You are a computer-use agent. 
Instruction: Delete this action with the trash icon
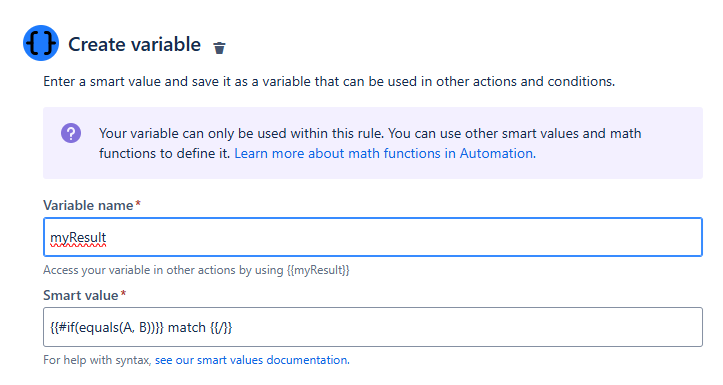(219, 47)
